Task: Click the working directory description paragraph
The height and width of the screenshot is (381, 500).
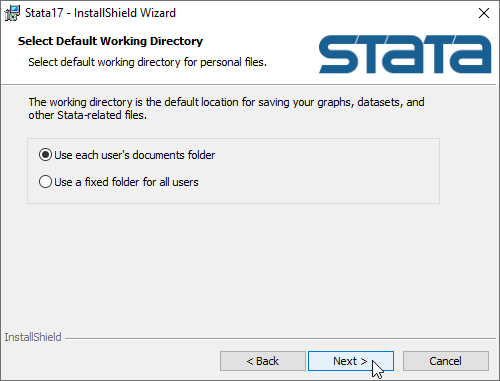Action: tap(226, 108)
